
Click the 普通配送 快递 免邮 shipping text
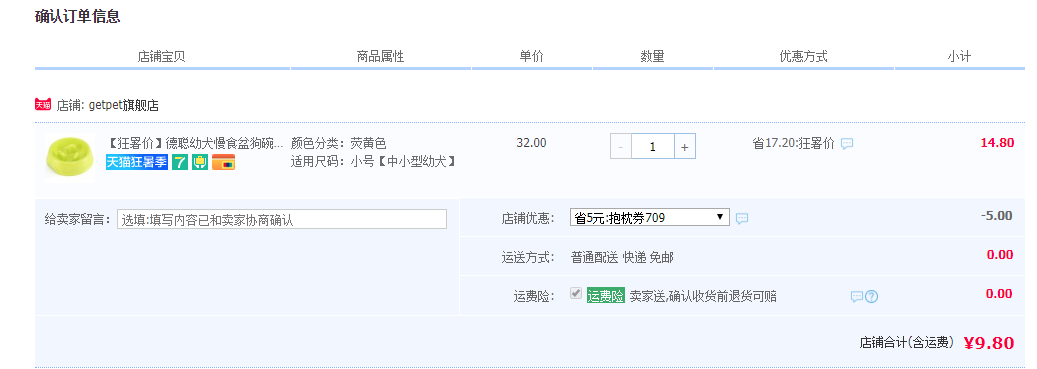[x=622, y=258]
